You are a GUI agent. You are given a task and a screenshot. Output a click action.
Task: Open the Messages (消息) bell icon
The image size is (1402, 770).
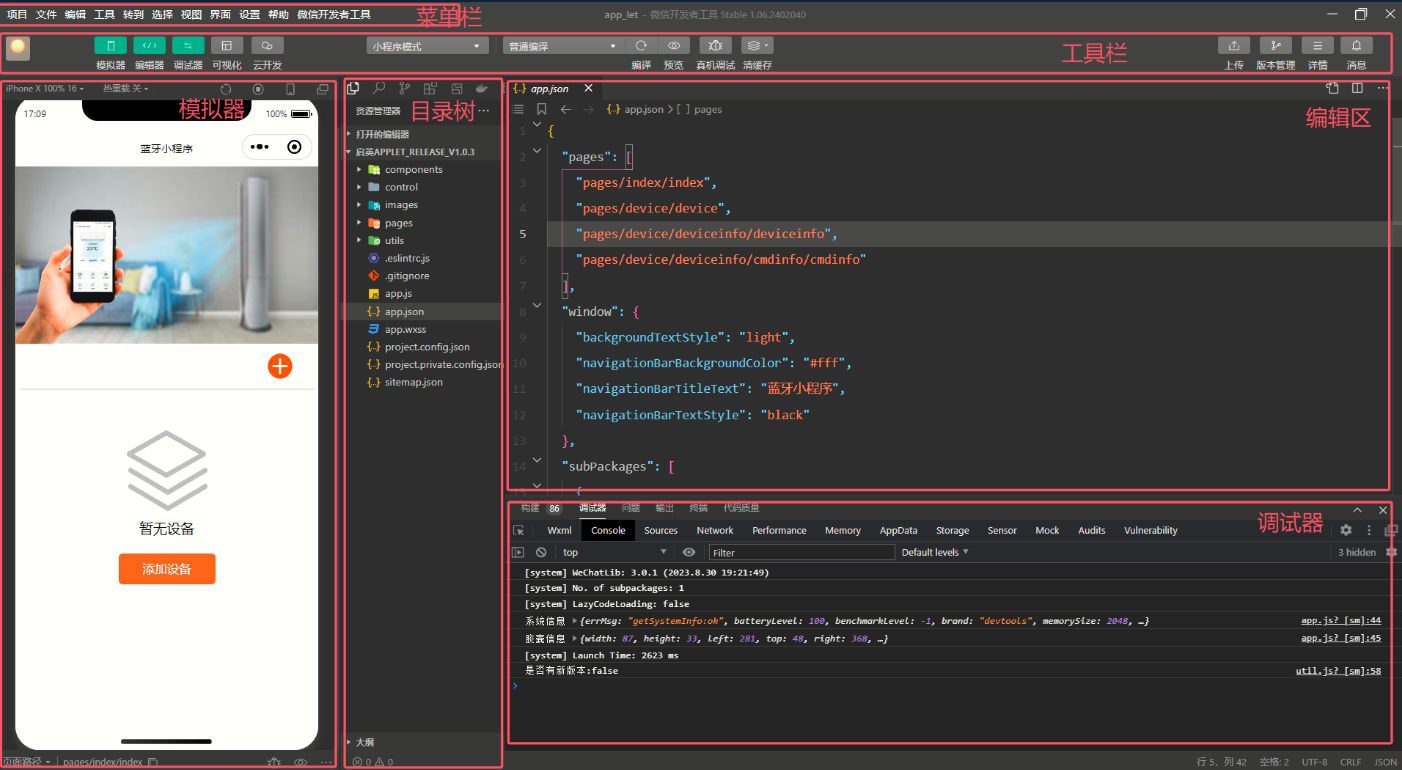coord(1356,46)
